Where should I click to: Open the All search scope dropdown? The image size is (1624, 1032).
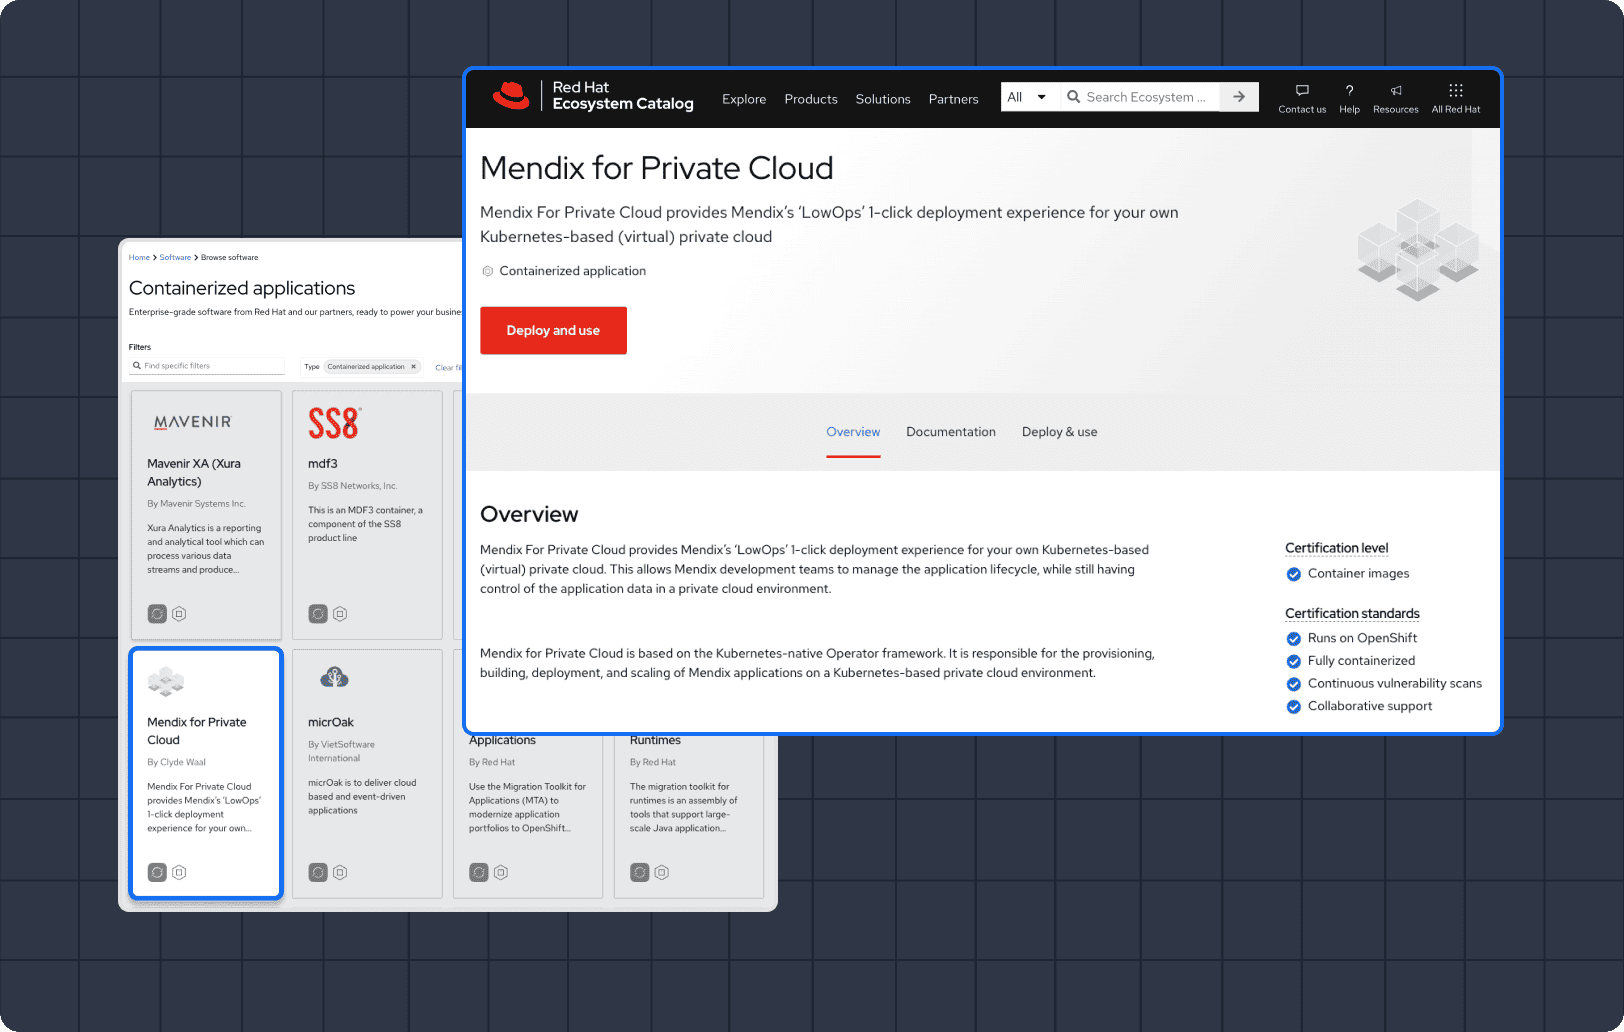1028,97
